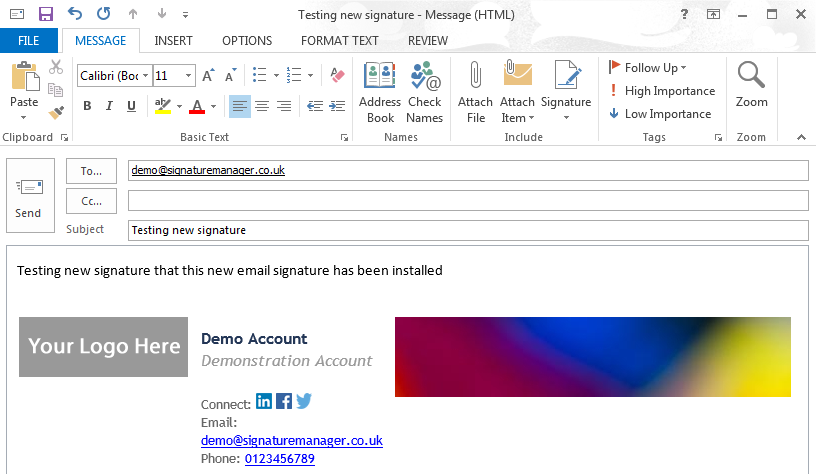This screenshot has width=816, height=474.
Task: Expand the font name dropdown
Action: (146, 76)
